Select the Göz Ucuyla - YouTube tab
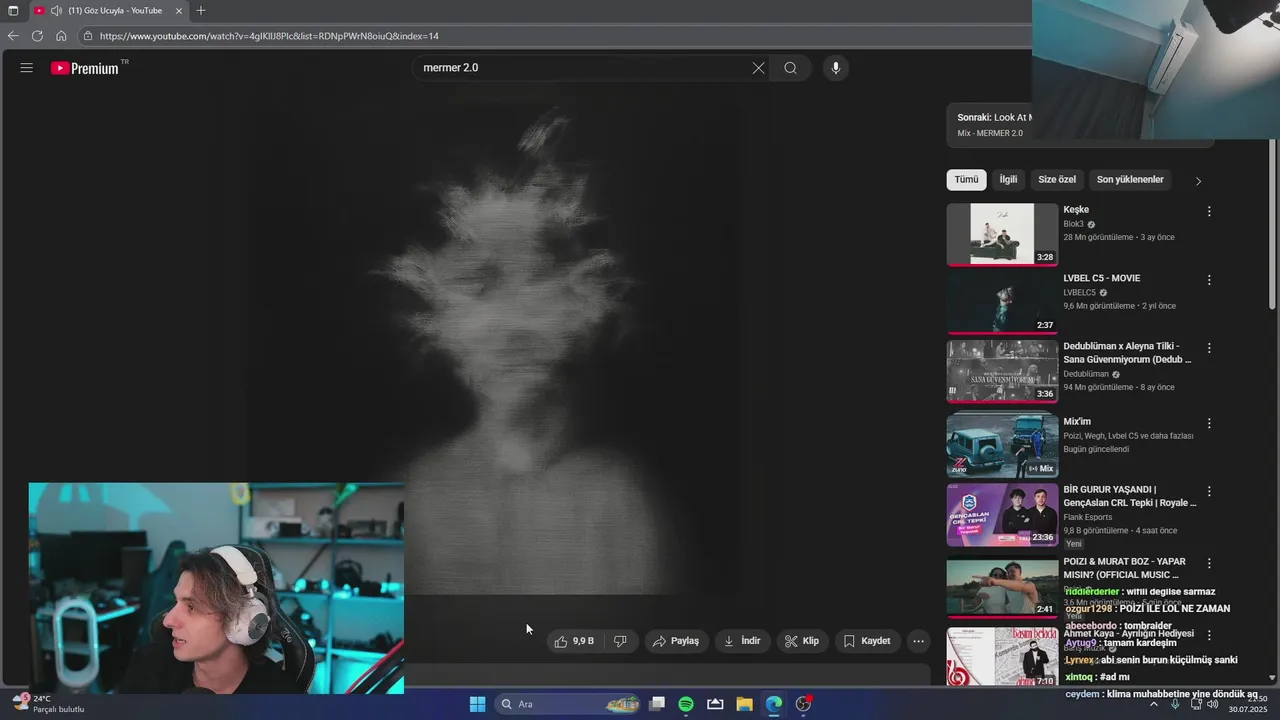1280x720 pixels. (108, 11)
